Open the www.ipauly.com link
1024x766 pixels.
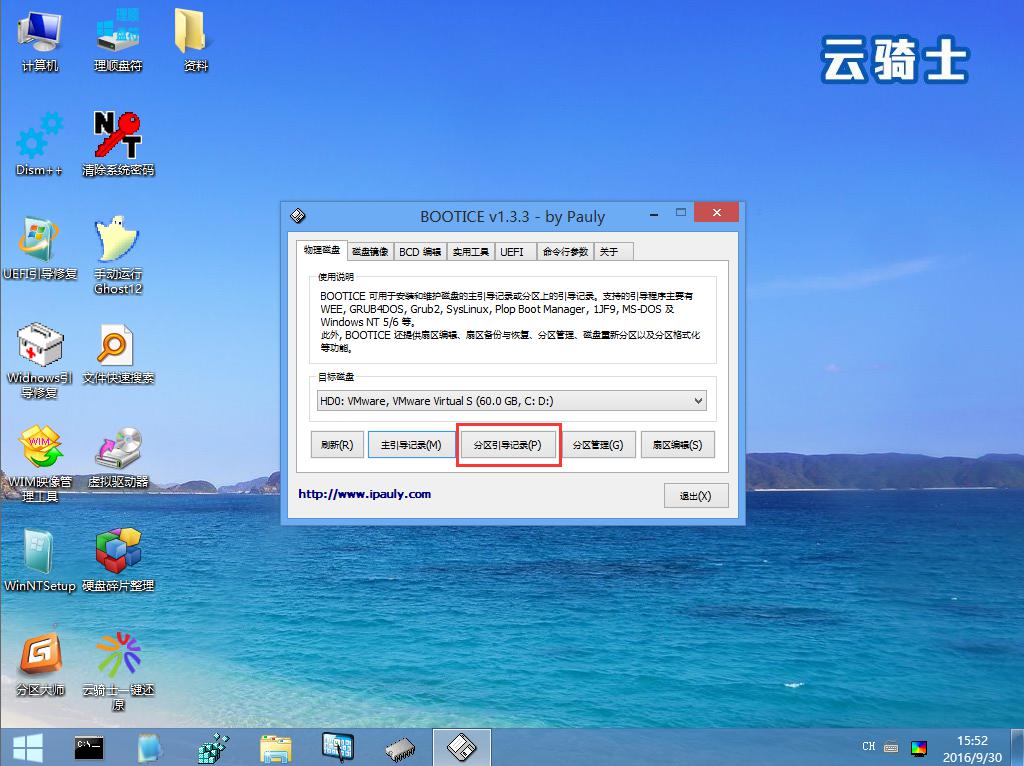[x=364, y=494]
